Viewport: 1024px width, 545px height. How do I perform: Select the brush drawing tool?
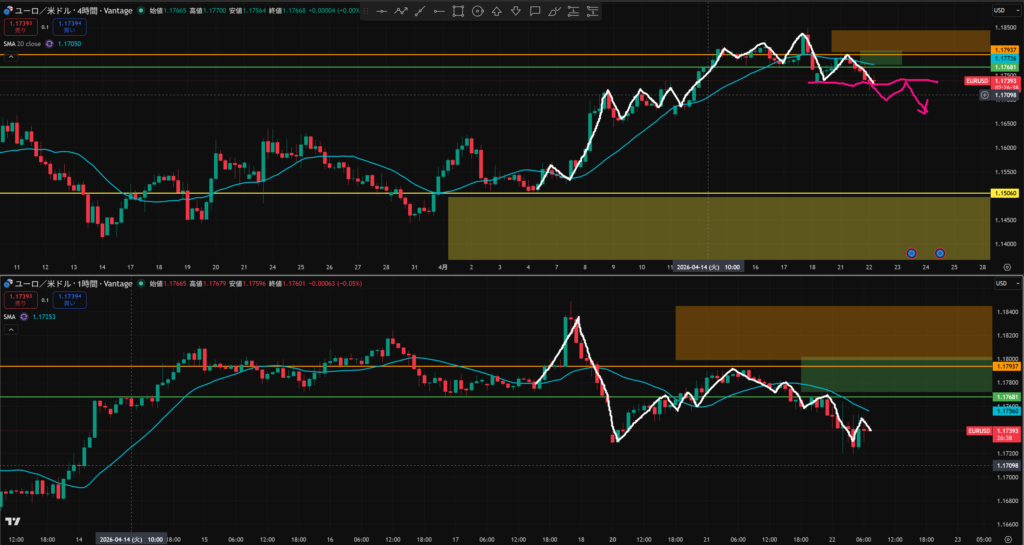click(x=553, y=12)
